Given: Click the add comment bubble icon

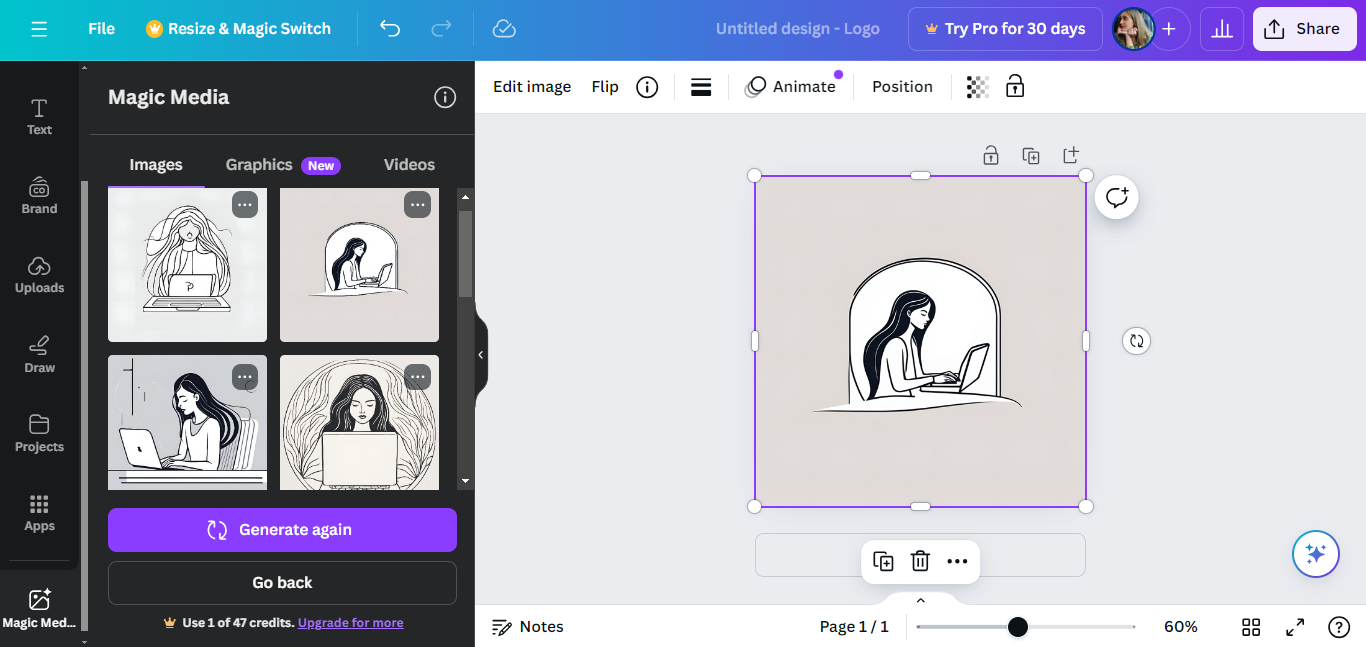Looking at the screenshot, I should [x=1116, y=198].
